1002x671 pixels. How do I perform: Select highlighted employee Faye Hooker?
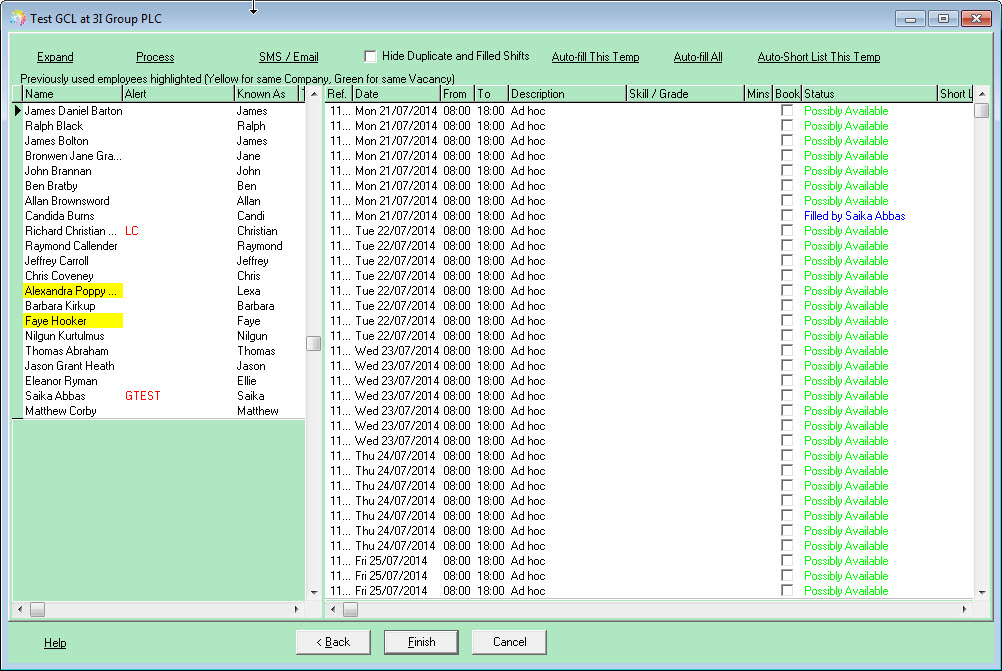pyautogui.click(x=72, y=321)
